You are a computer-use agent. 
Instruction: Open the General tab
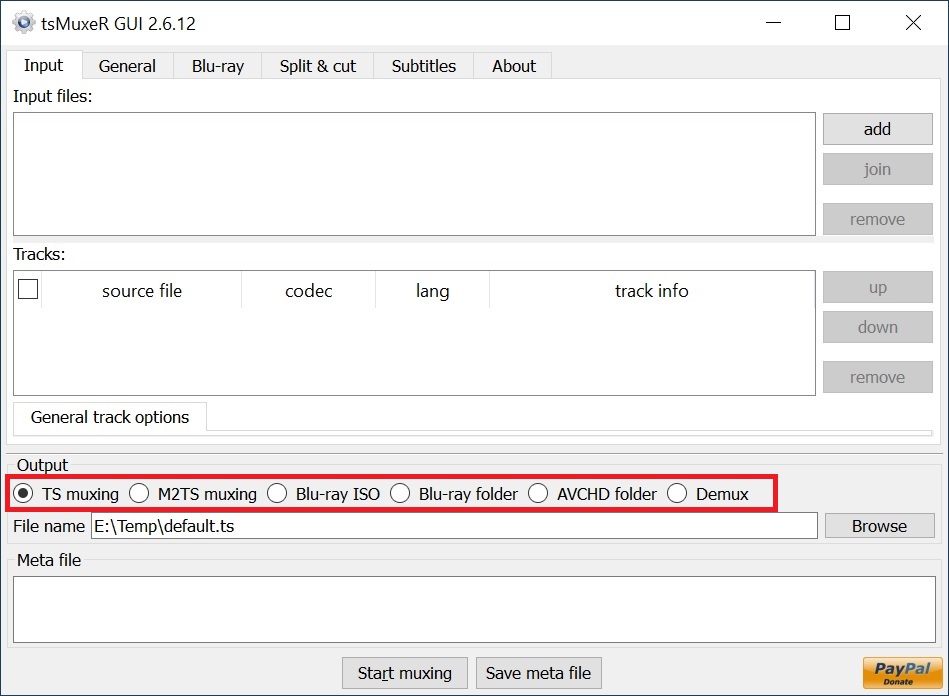point(127,66)
